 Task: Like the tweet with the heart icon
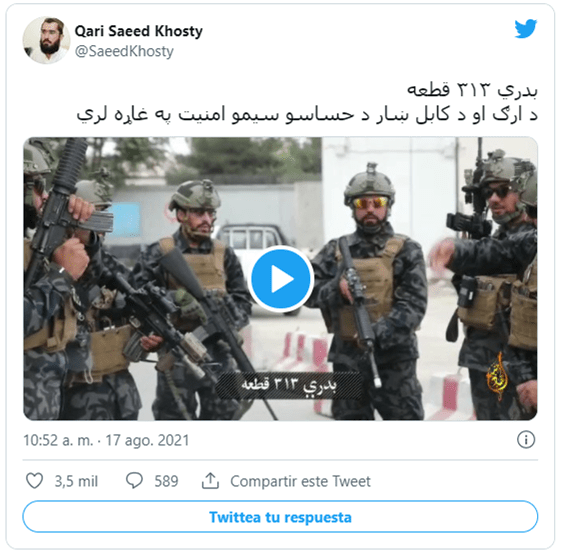(35, 481)
